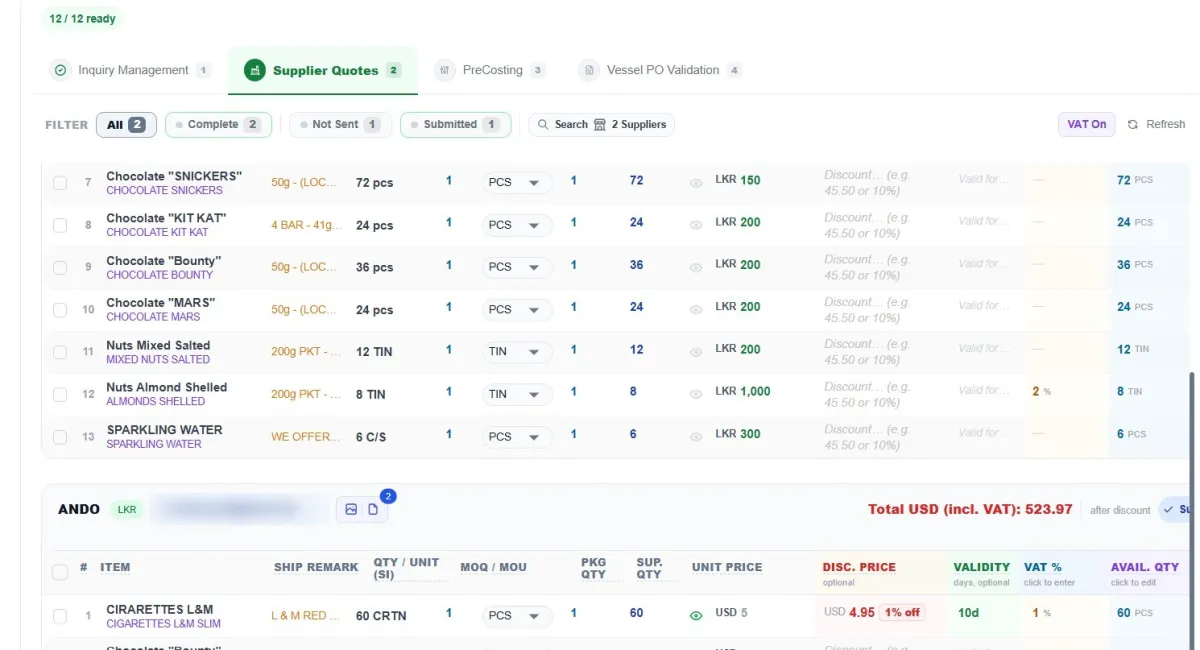Check the CIRARETTES L&M row checkbox
Viewport: 1200px width, 650px height.
[60, 616]
